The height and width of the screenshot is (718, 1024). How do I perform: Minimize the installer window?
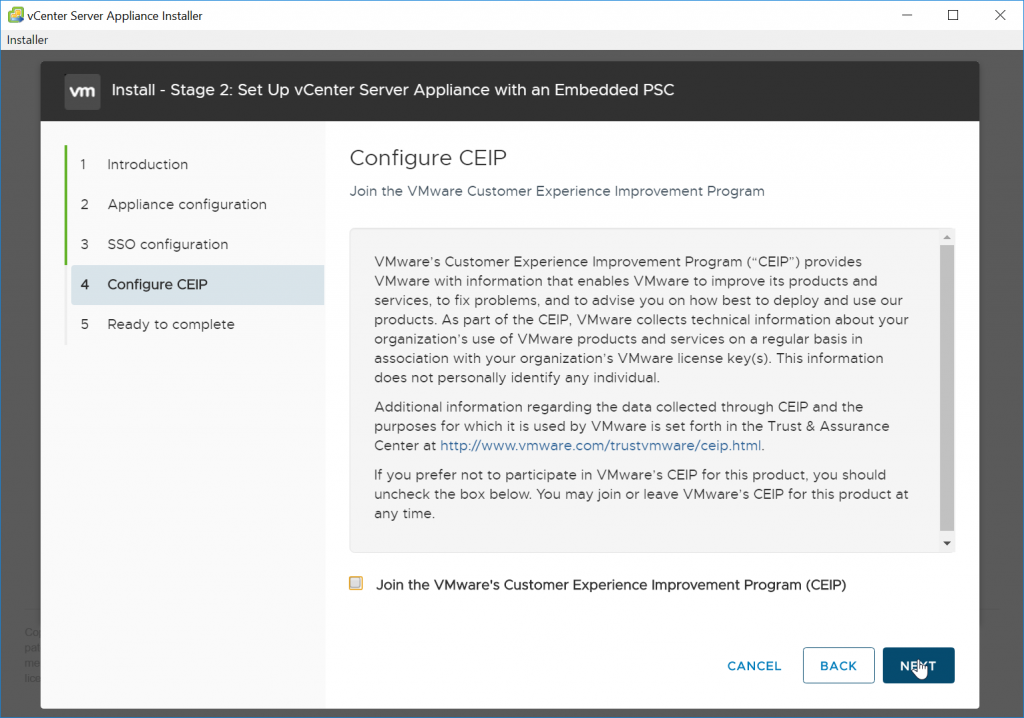(907, 15)
